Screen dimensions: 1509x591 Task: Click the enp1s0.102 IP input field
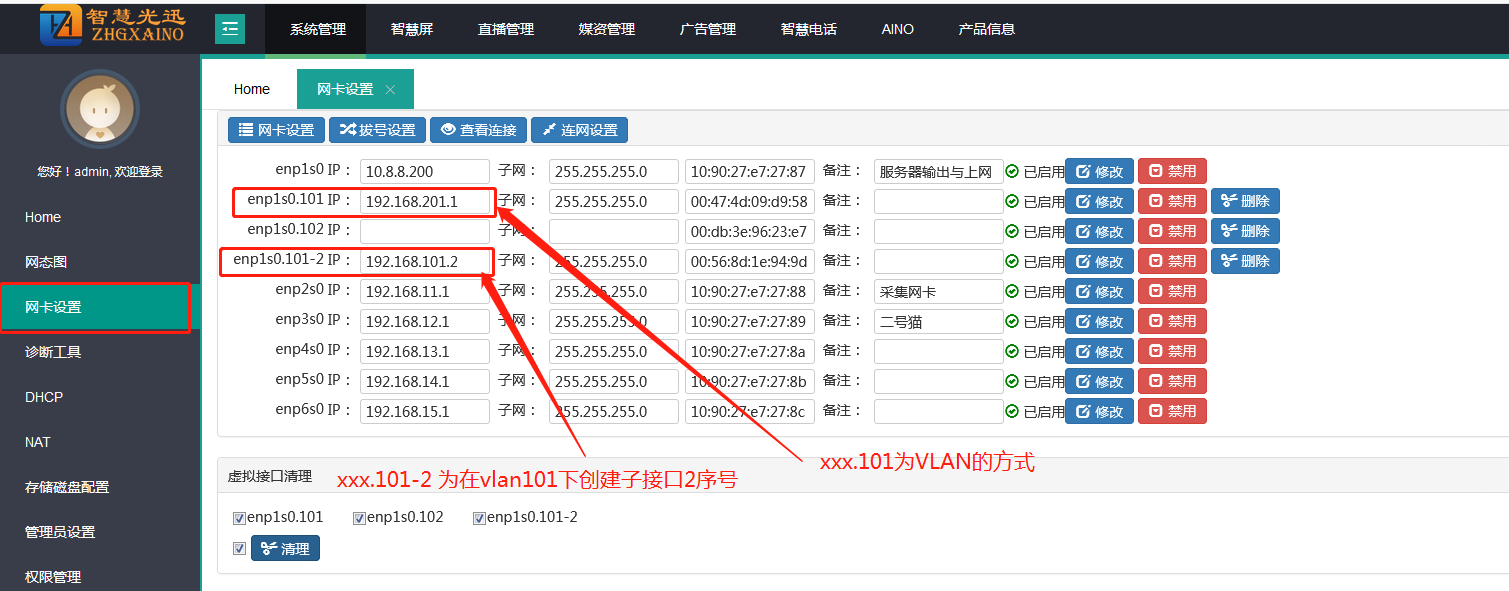coord(424,232)
